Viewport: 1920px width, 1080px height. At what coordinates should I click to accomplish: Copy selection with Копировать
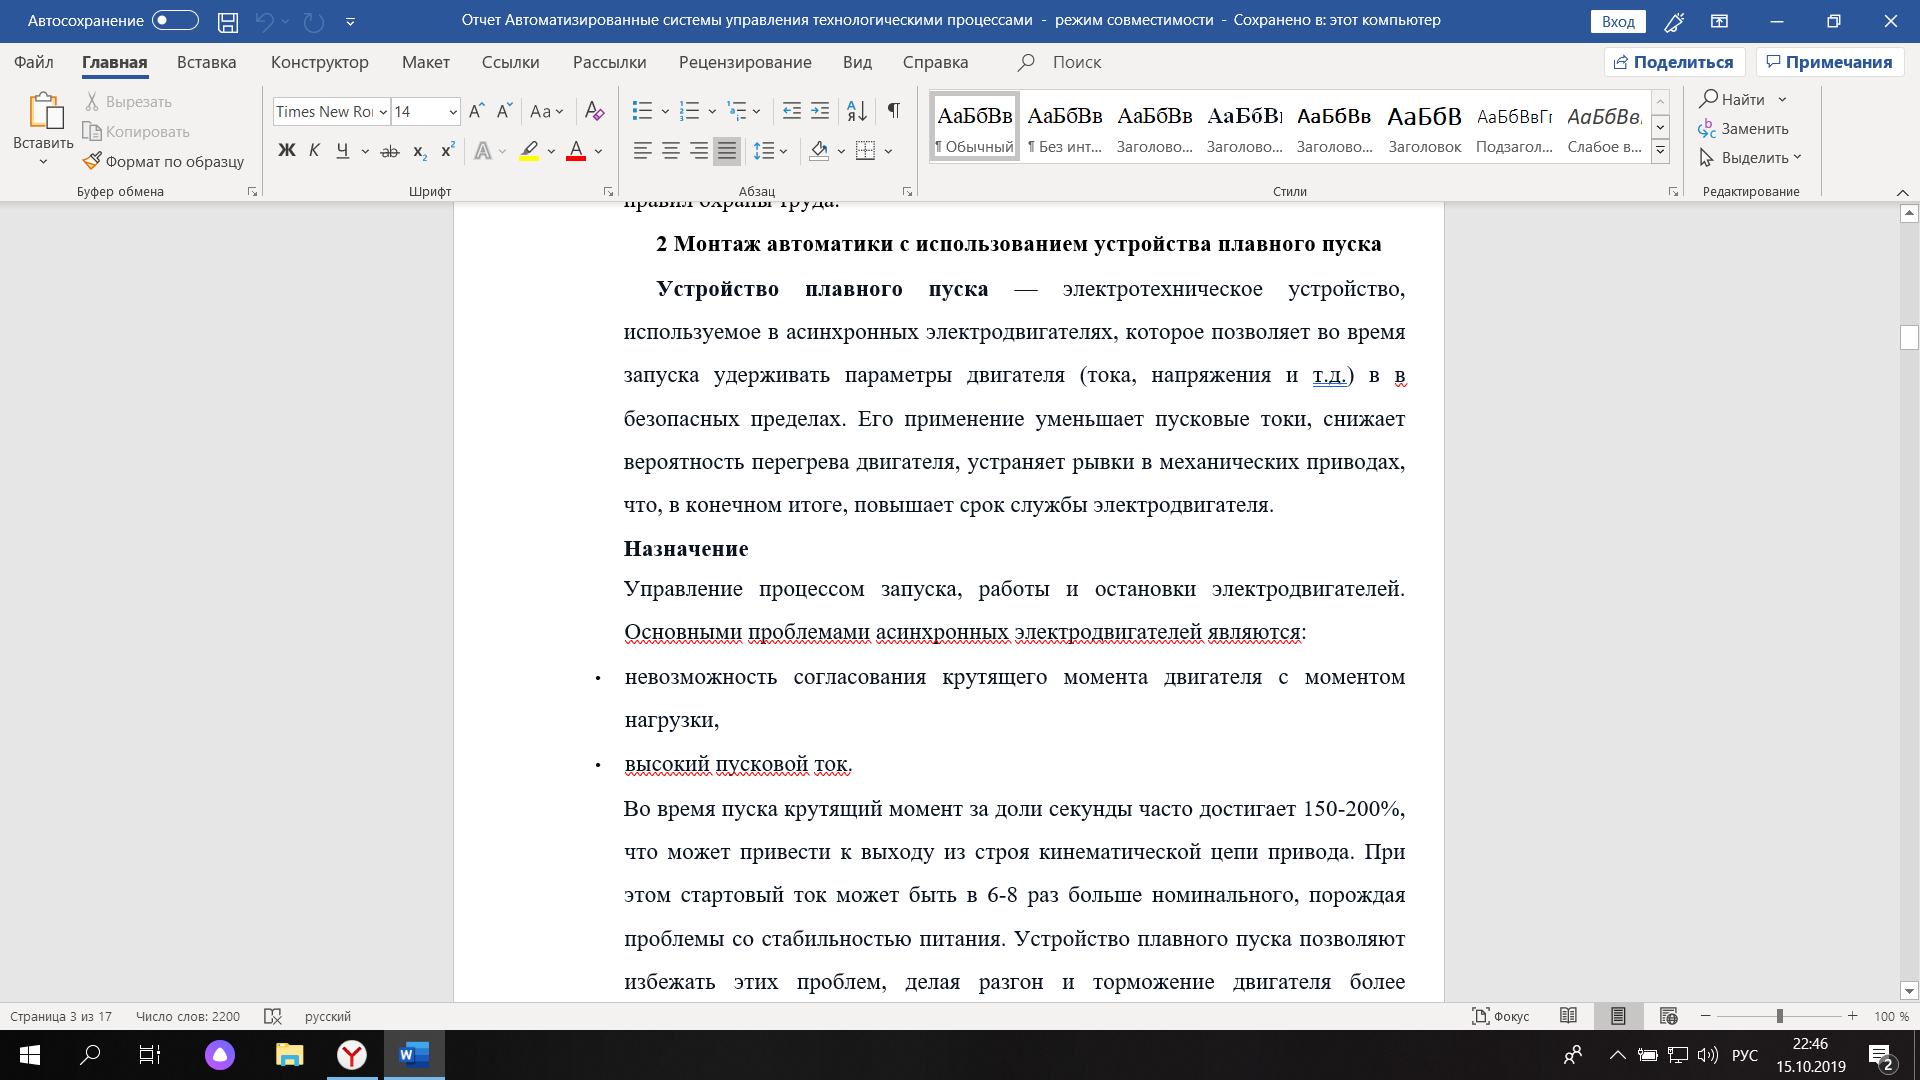click(x=136, y=132)
